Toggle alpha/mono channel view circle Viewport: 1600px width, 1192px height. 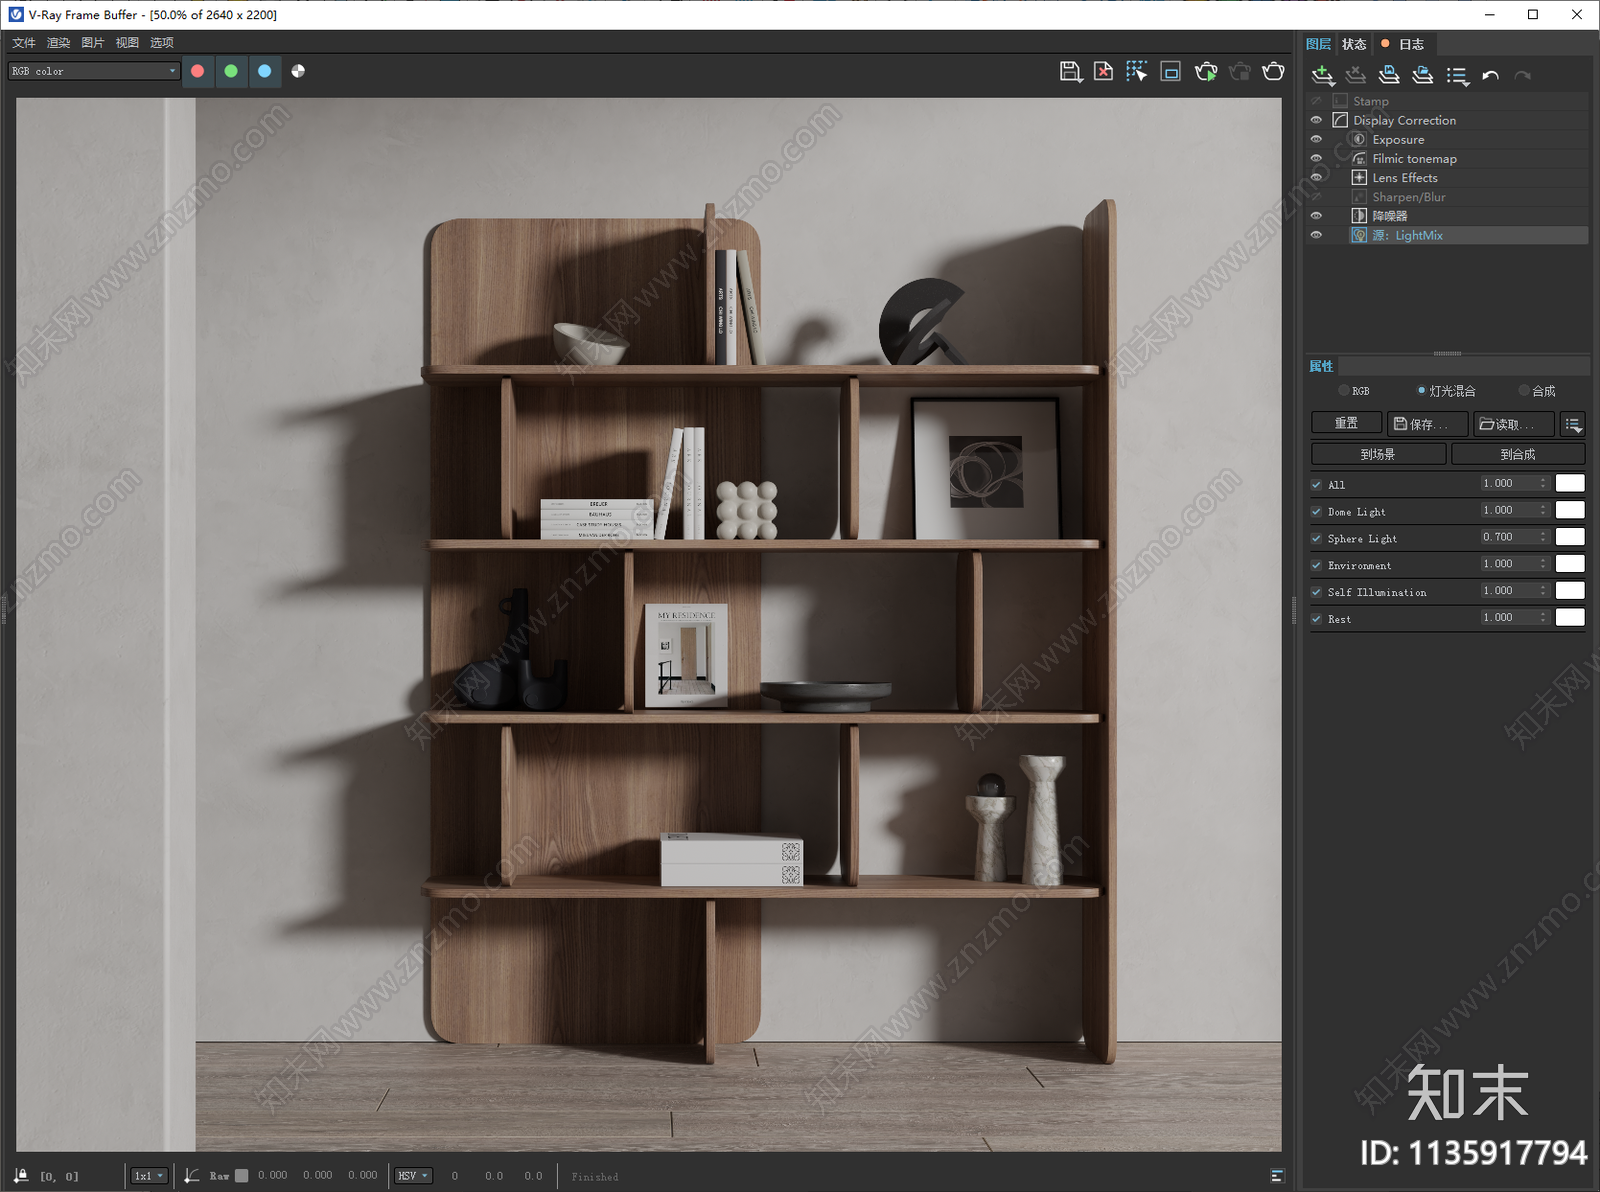298,71
